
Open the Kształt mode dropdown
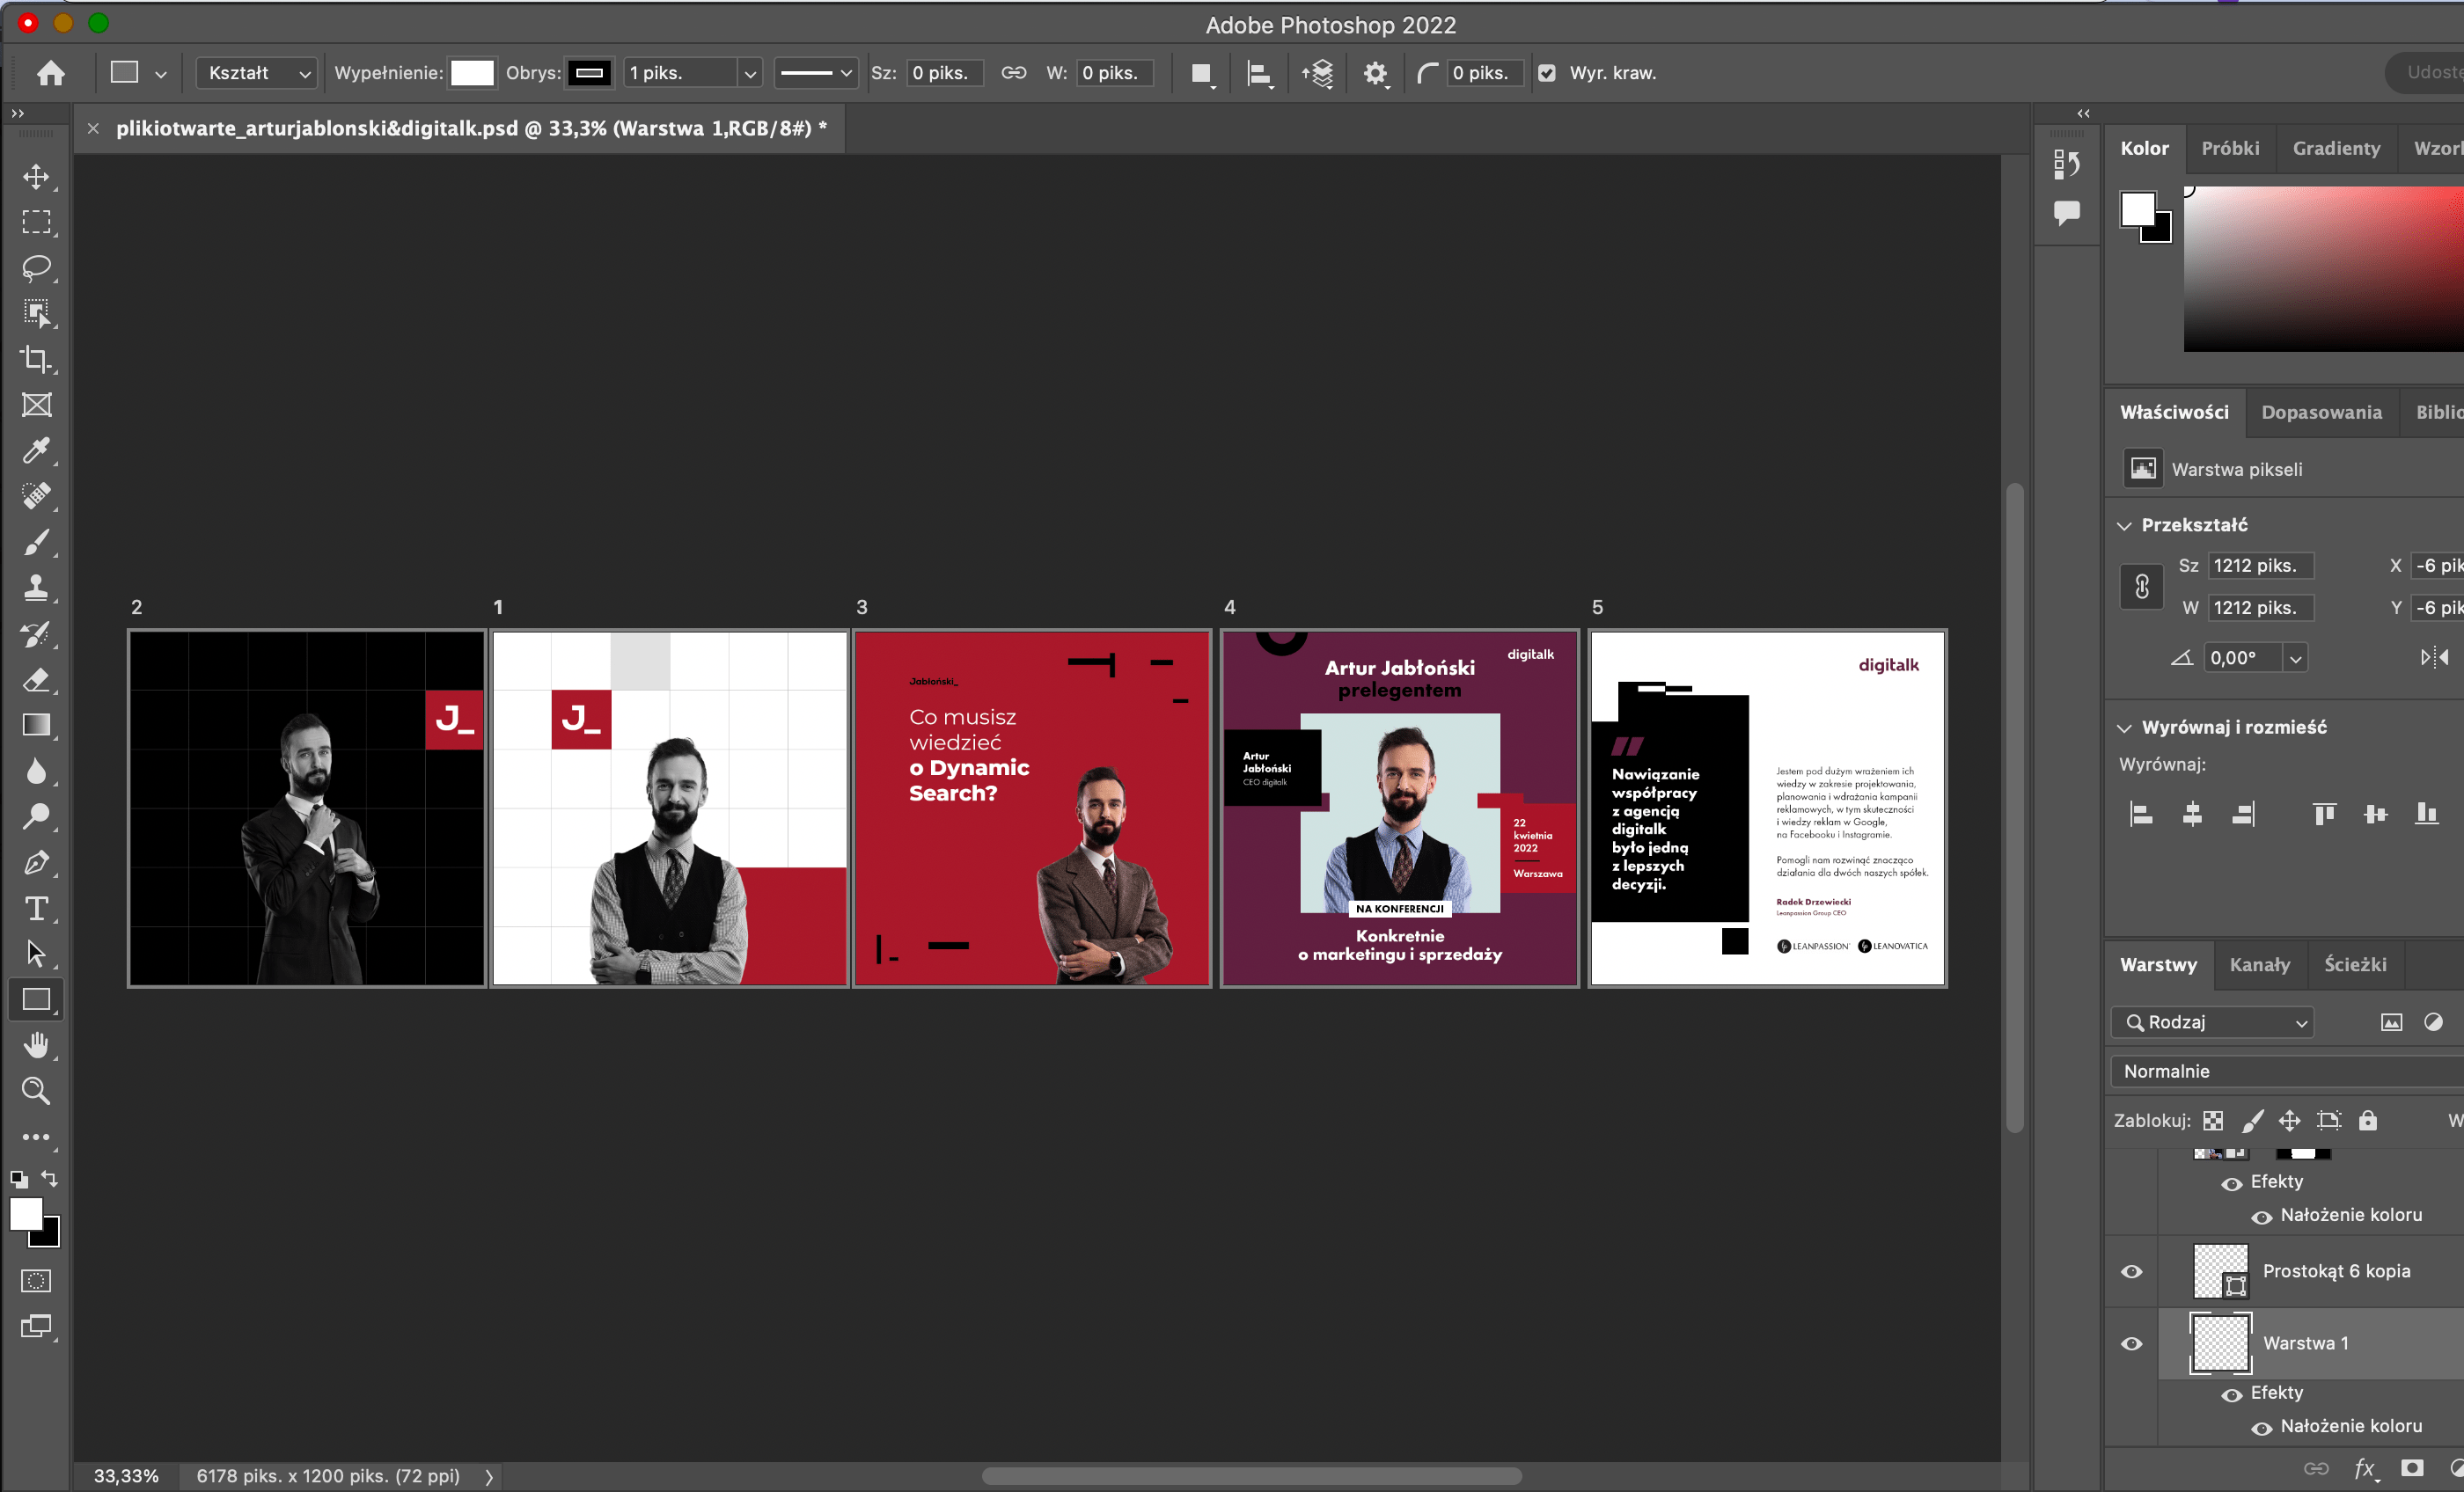(255, 73)
